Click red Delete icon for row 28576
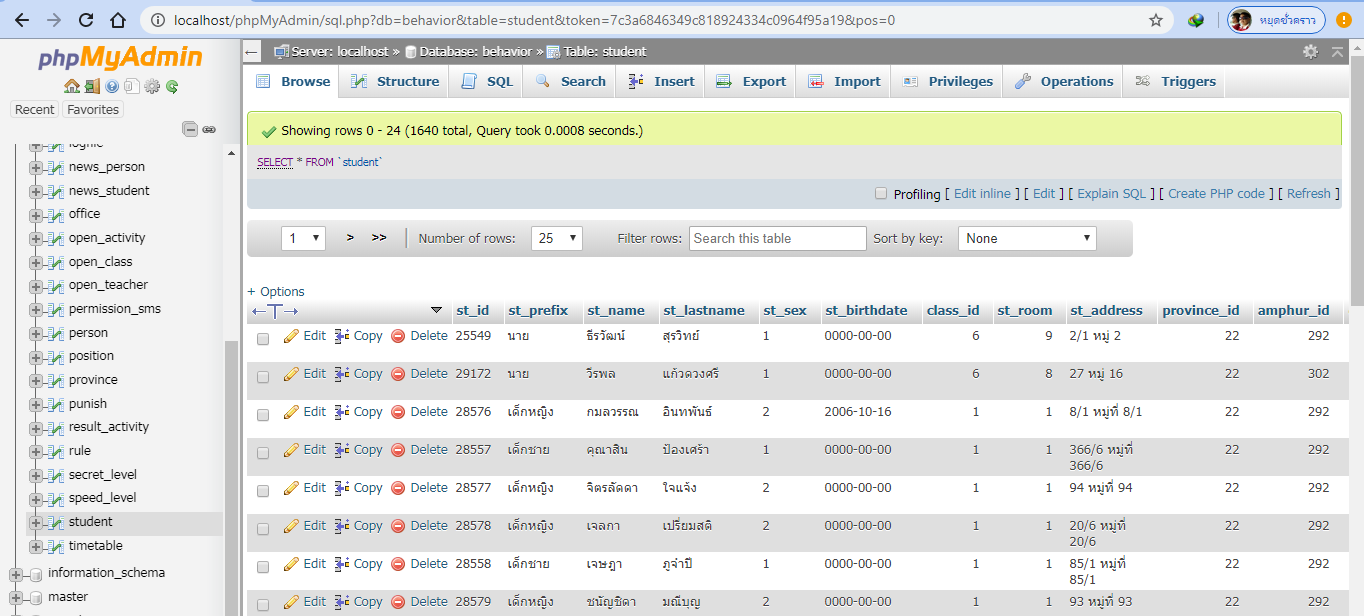This screenshot has width=1364, height=616. [x=398, y=412]
